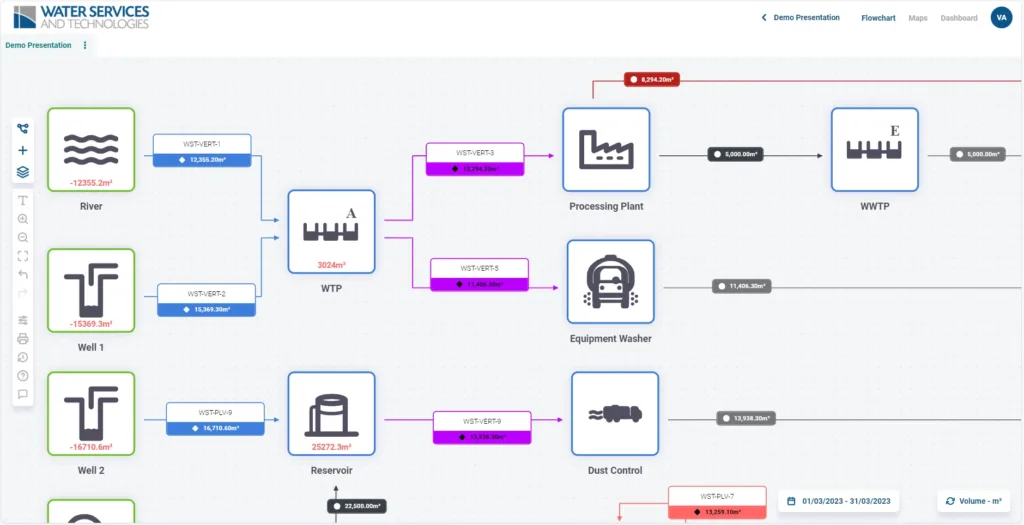Click the undo arrow icon
Viewport: 1024px width, 525px height.
(23, 275)
